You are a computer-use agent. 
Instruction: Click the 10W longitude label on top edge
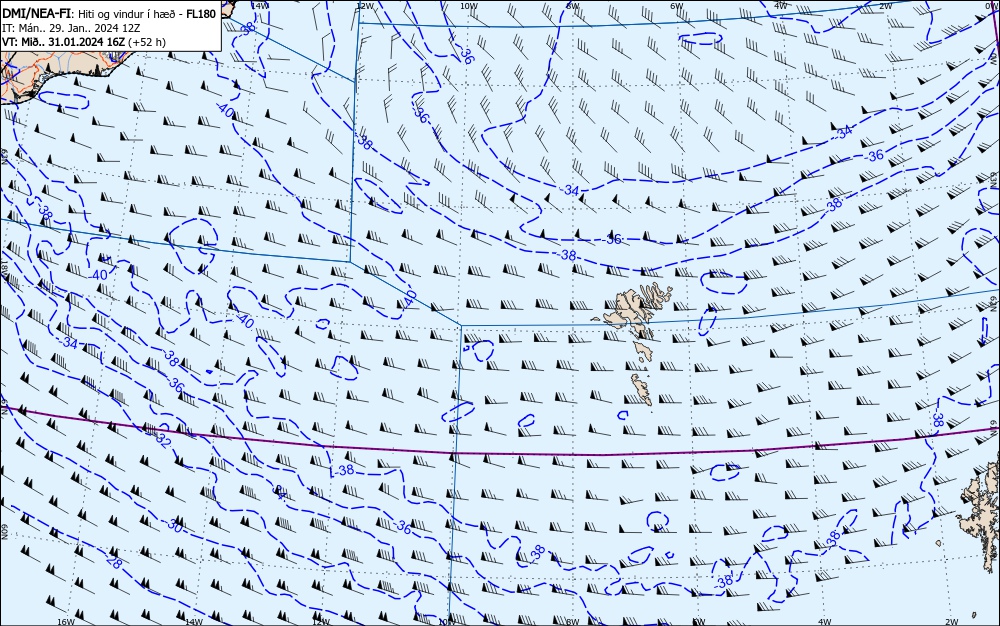(x=469, y=5)
